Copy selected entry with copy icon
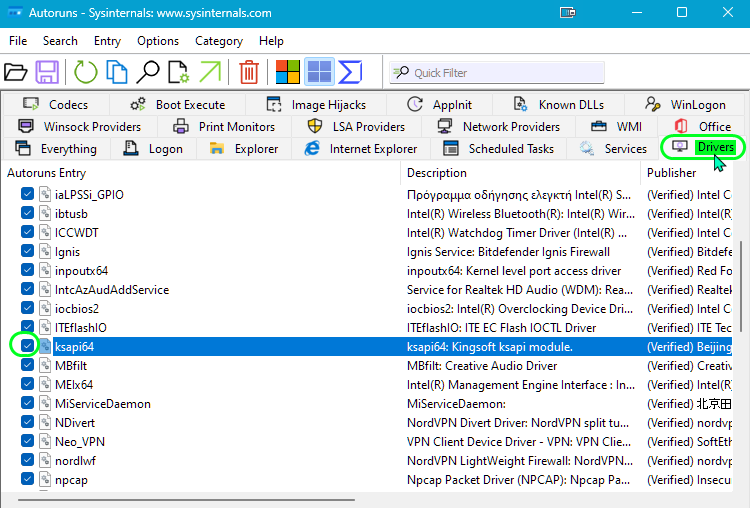The width and height of the screenshot is (750, 508). click(x=117, y=73)
